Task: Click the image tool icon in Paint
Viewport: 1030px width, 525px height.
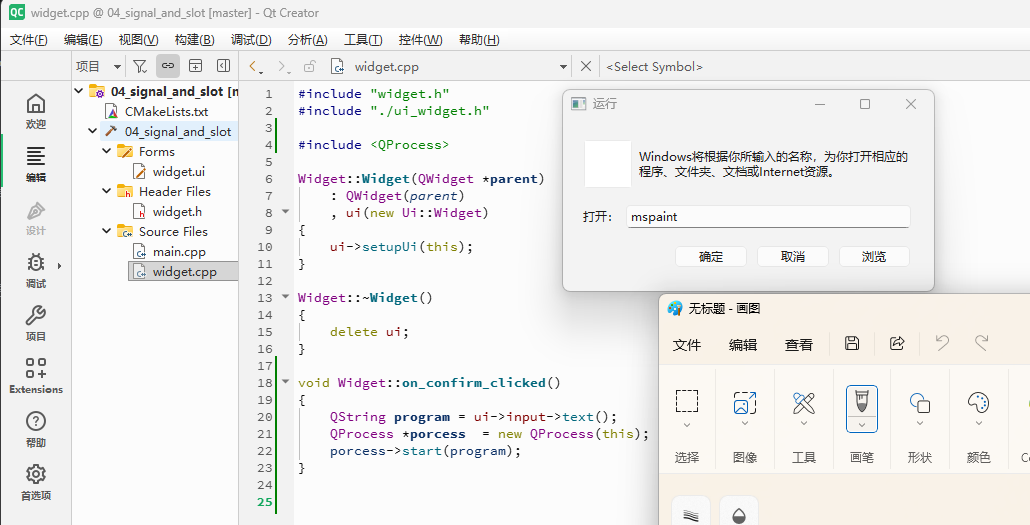Action: tap(745, 402)
